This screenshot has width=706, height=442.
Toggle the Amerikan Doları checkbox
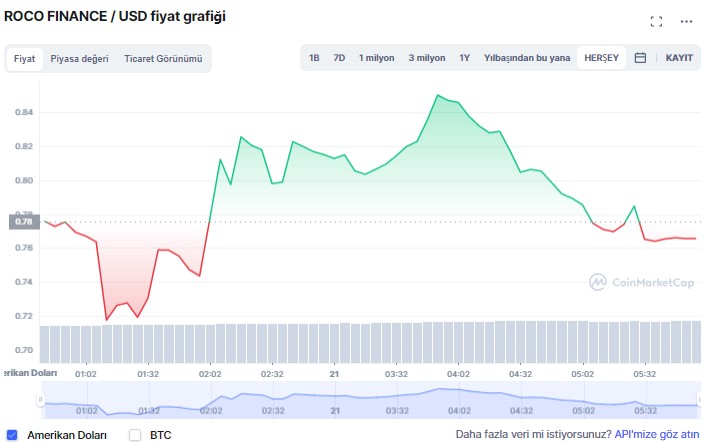click(12, 435)
